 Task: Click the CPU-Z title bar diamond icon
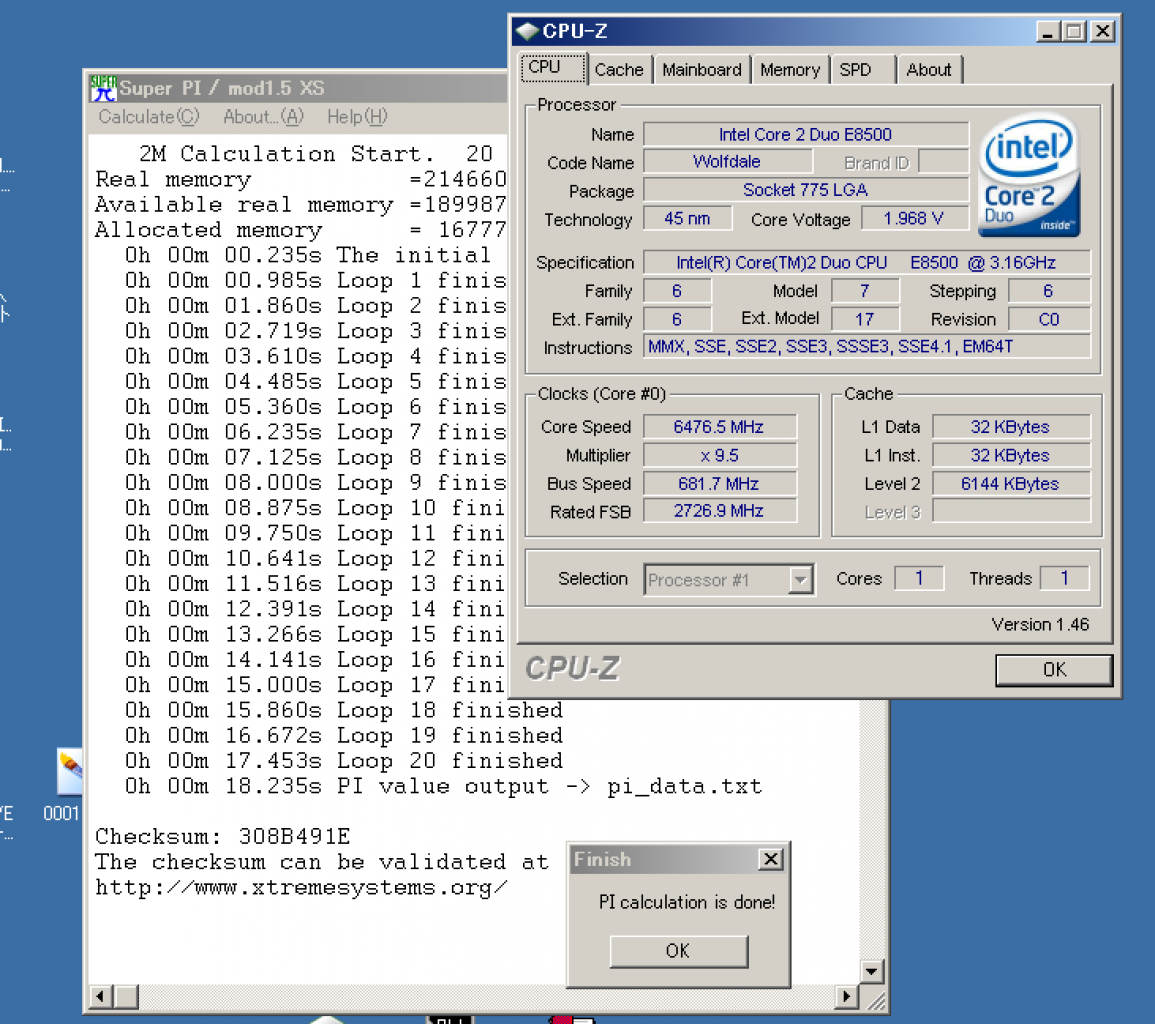click(x=527, y=31)
